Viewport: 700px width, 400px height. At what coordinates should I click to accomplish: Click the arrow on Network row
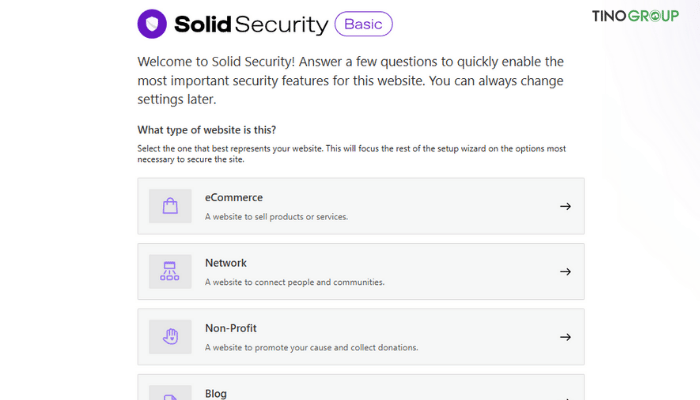click(565, 271)
